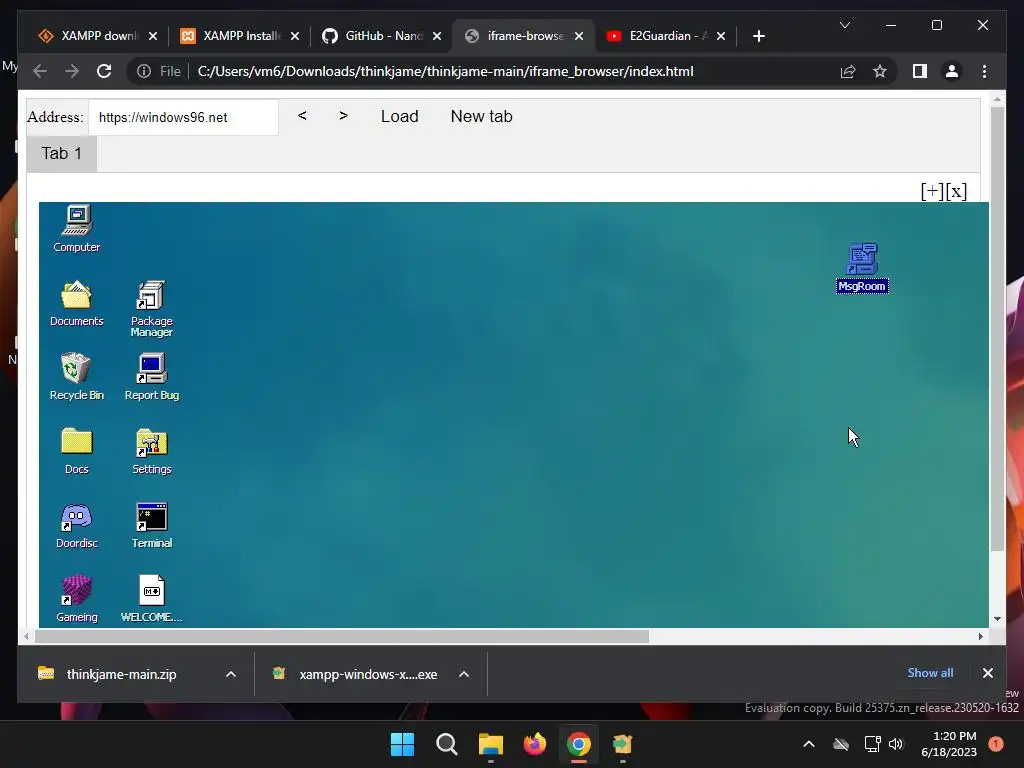Click iframe browser forward '>' button
Image resolution: width=1024 pixels, height=768 pixels.
[x=344, y=116]
